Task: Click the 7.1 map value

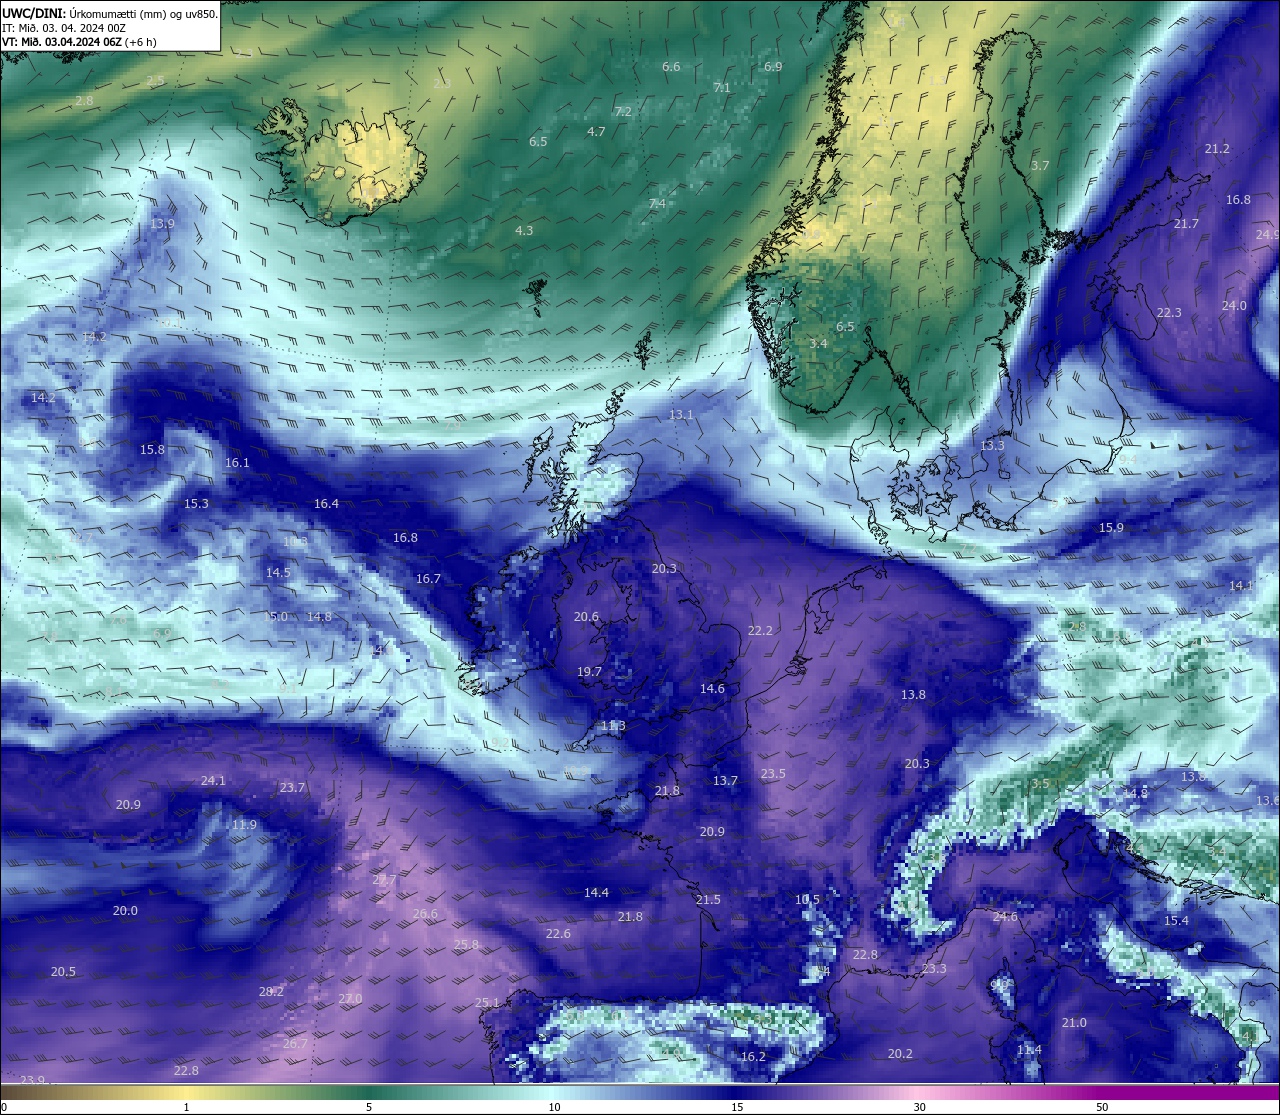Action: pos(722,88)
